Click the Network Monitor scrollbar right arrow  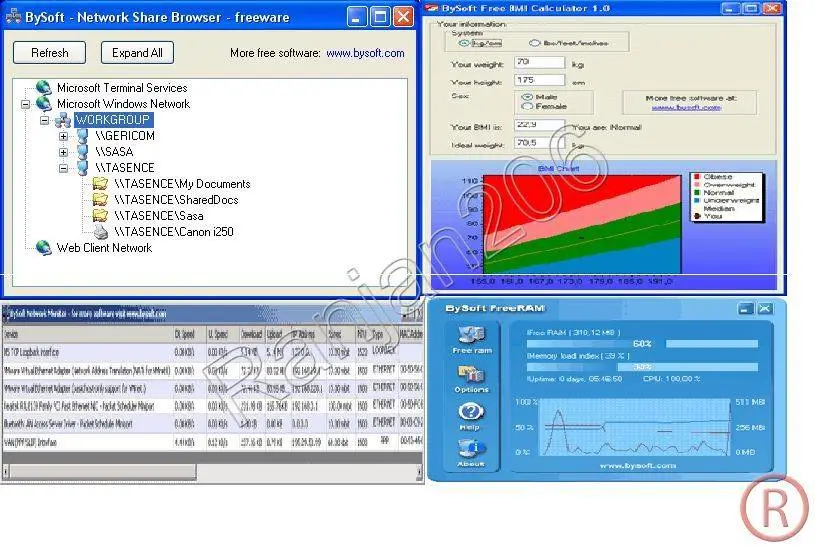[419, 472]
